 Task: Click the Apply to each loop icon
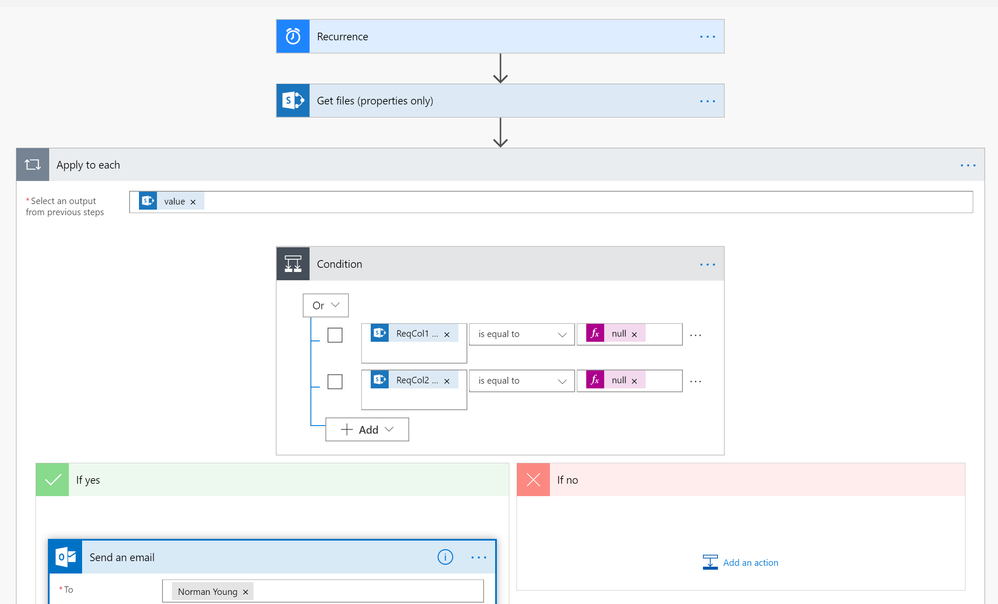33,165
